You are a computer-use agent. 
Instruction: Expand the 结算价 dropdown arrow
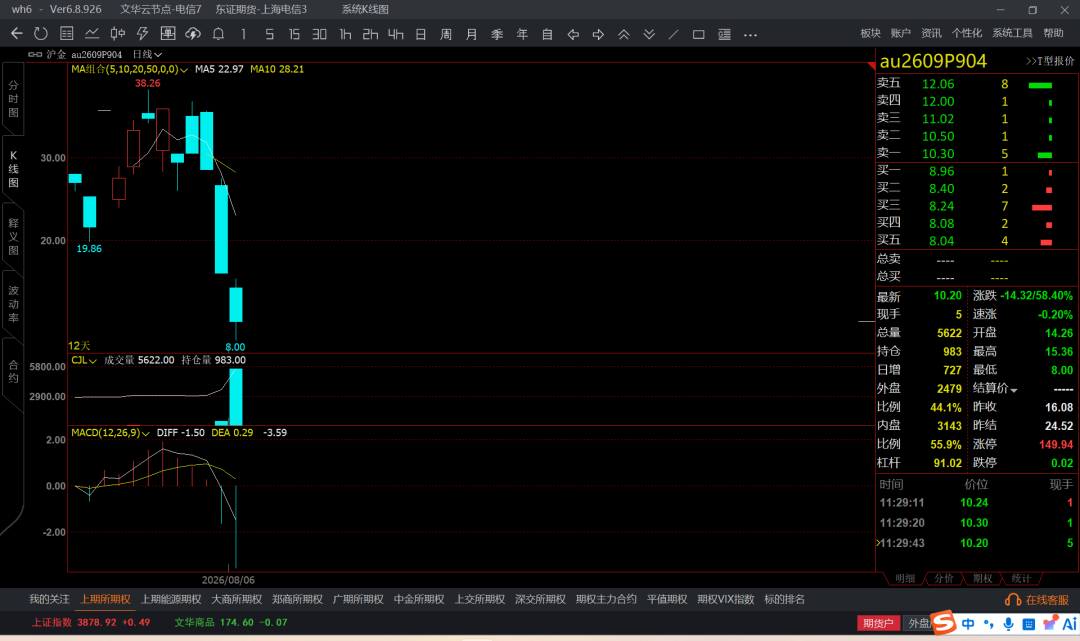pos(1014,390)
